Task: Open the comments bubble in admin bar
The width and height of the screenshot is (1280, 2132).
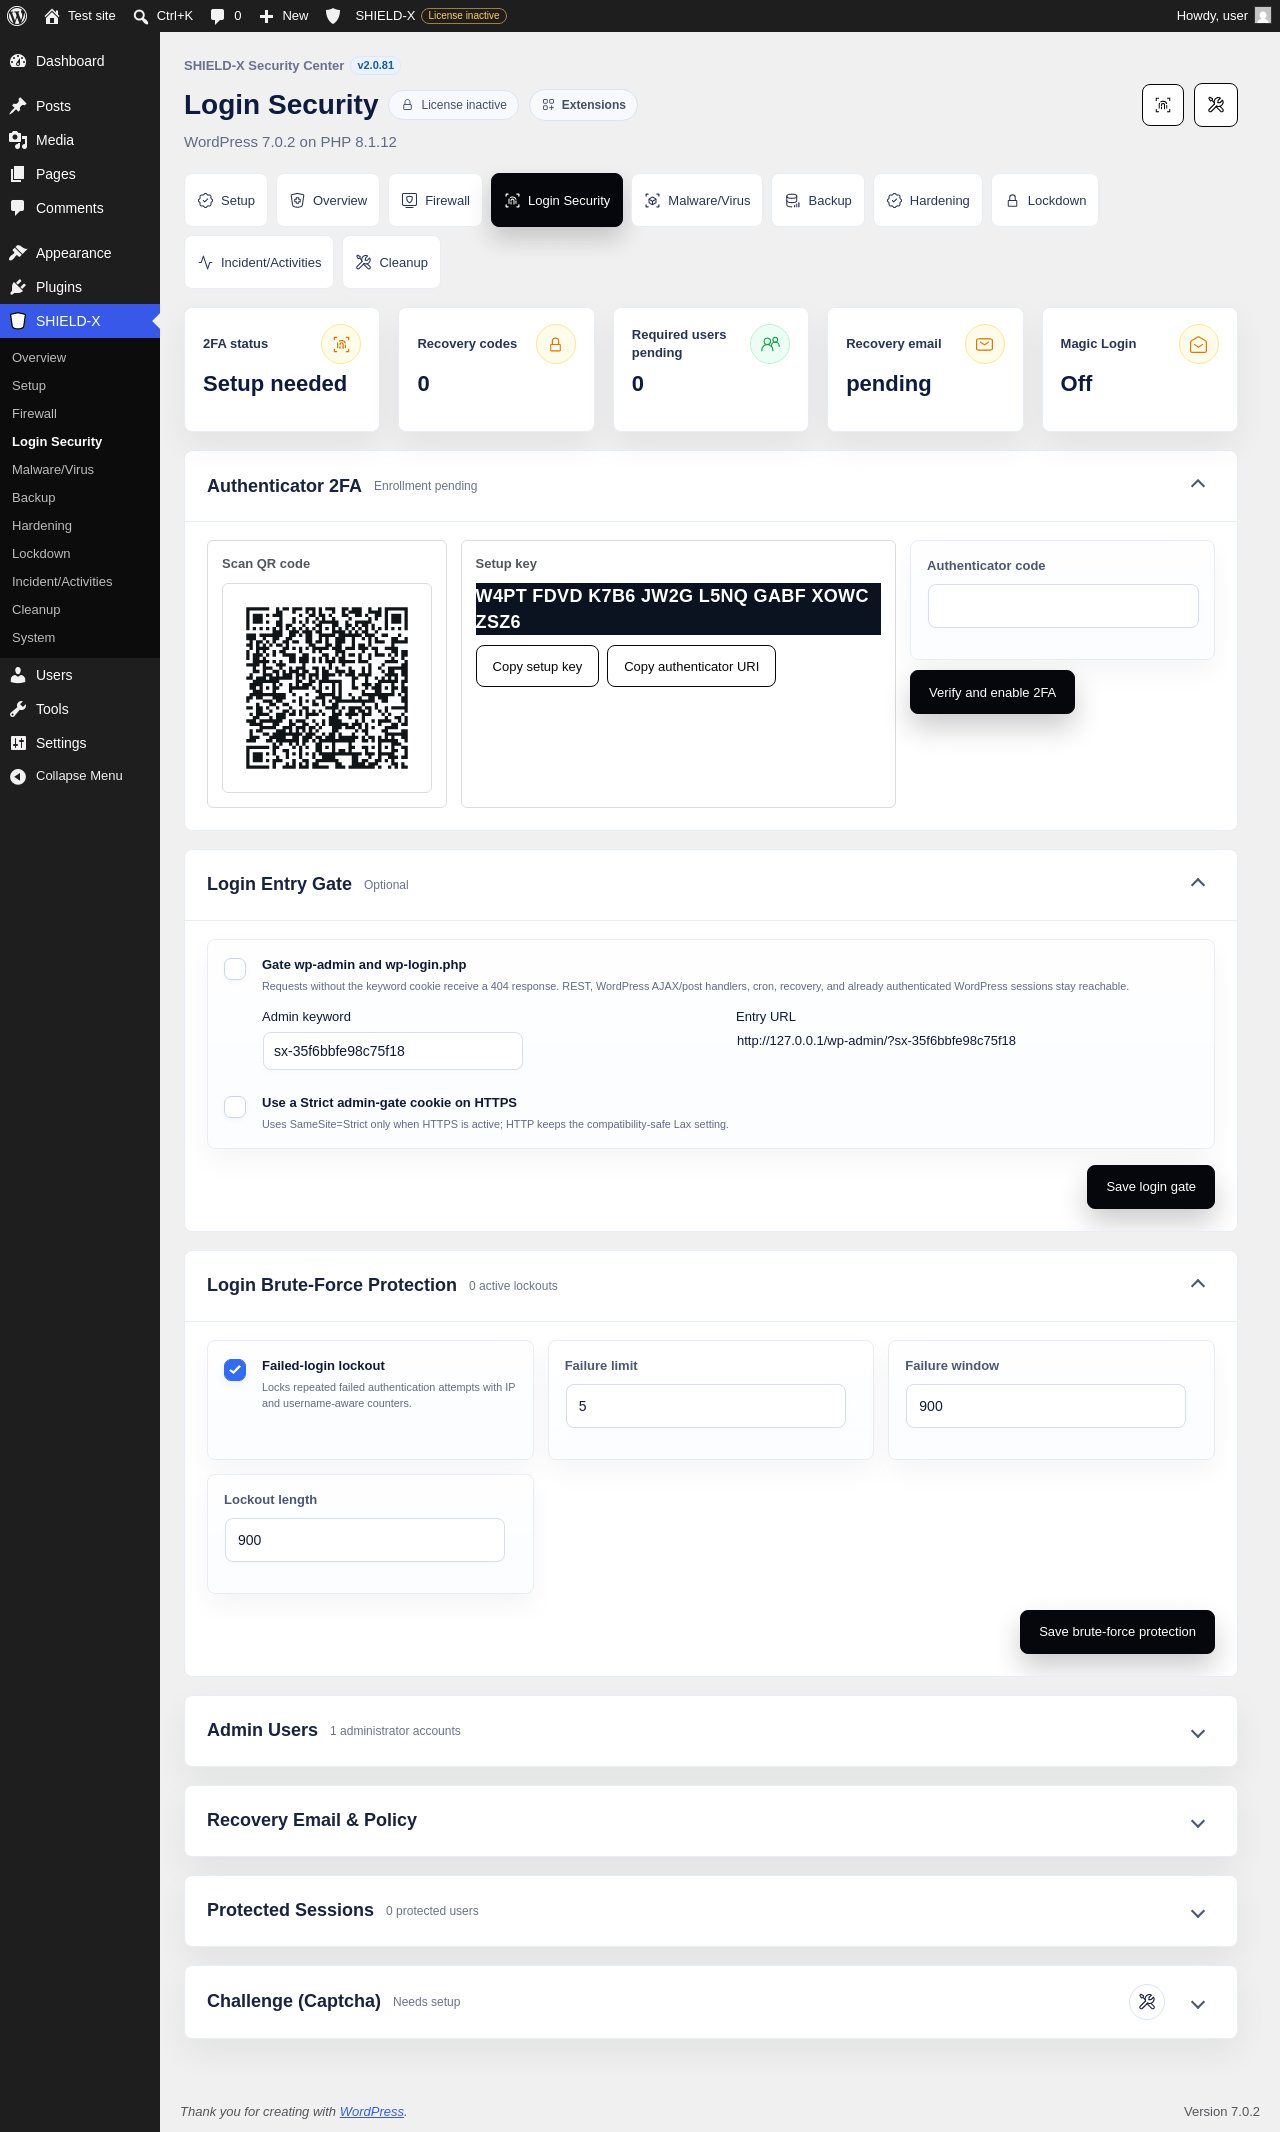Action: (218, 16)
